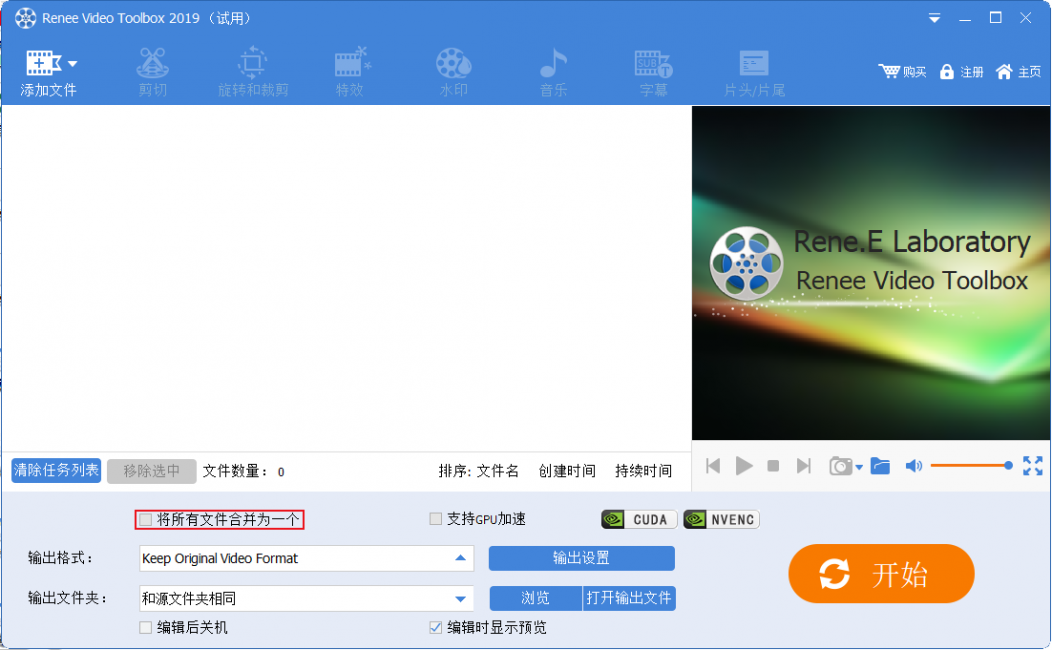Open the 输出文件夹 dropdown
Image resolution: width=1052 pixels, height=650 pixels.
307,598
